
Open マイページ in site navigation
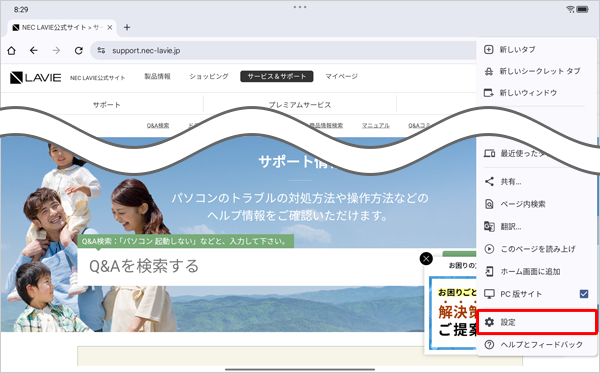(341, 77)
